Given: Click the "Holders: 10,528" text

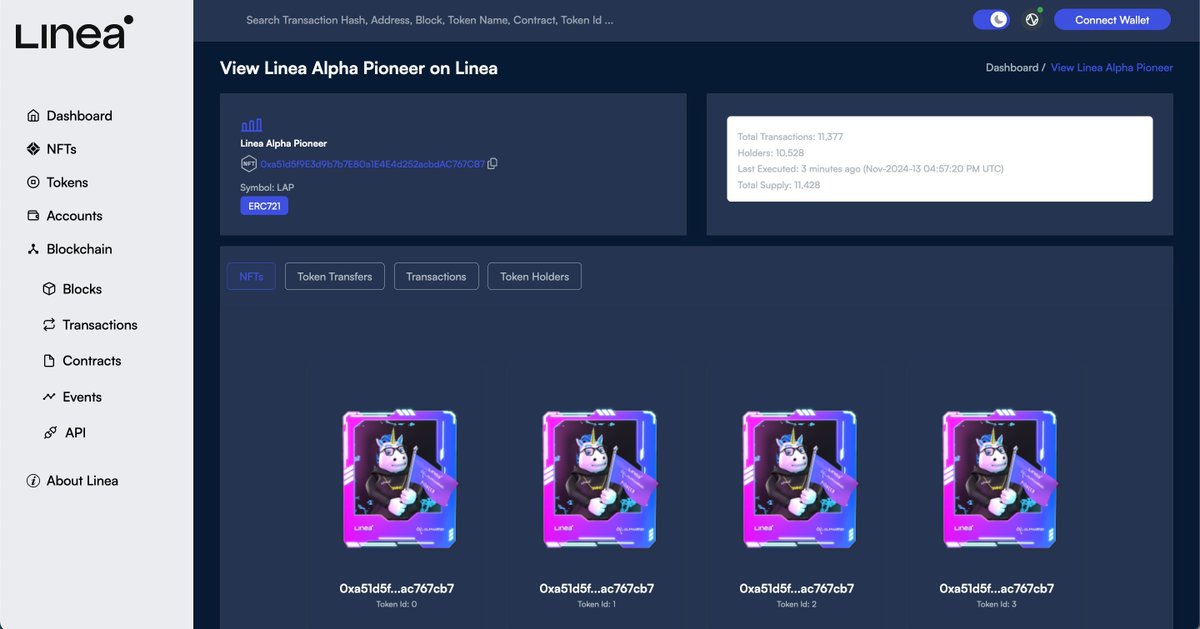Looking at the screenshot, I should (x=771, y=153).
